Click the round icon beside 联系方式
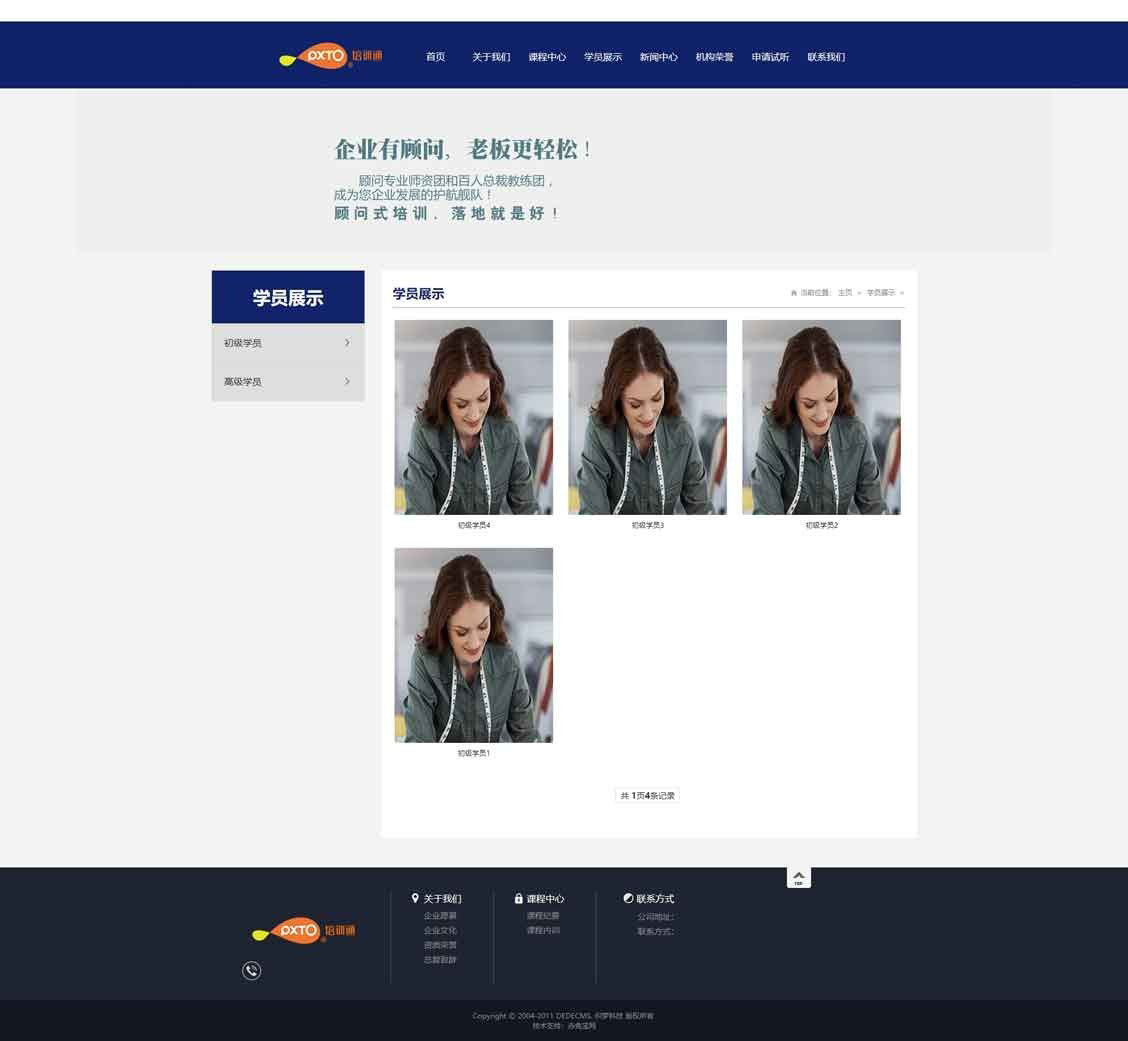 pyautogui.click(x=628, y=898)
